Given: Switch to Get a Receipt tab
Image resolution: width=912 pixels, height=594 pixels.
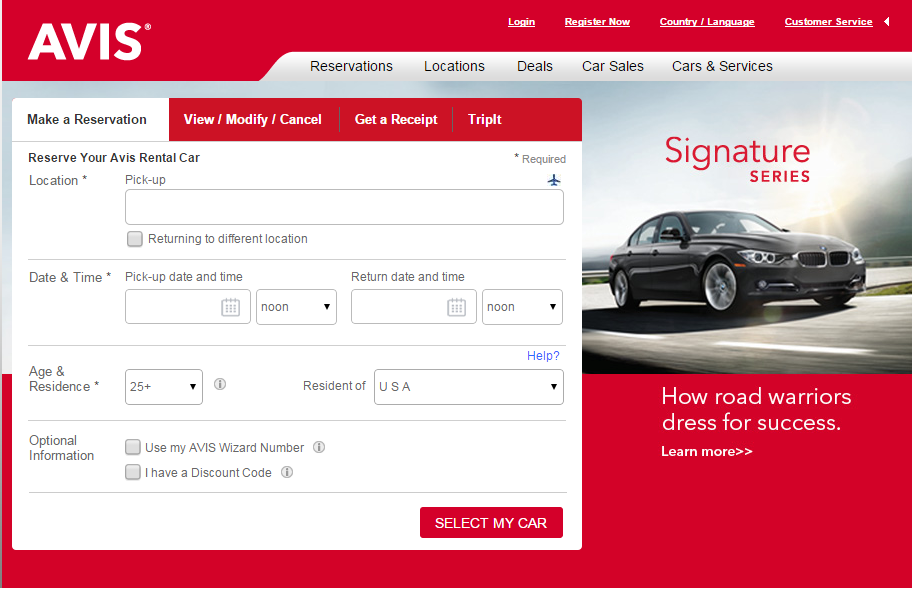Looking at the screenshot, I should (396, 119).
